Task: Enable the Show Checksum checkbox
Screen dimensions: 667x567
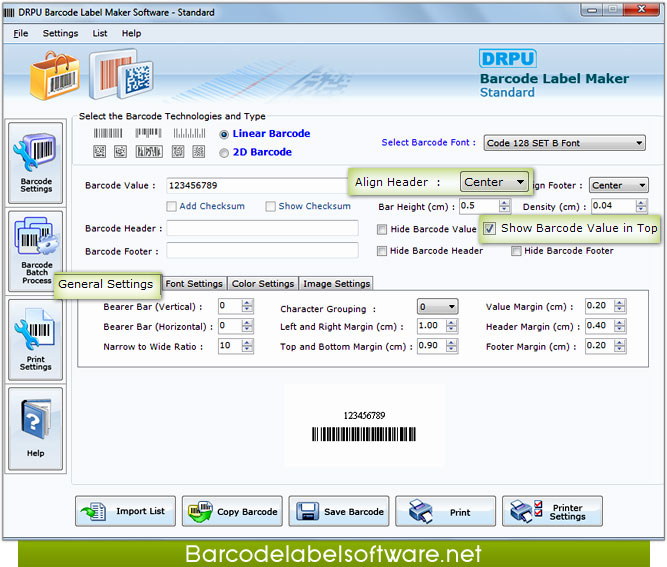Action: 270,206
